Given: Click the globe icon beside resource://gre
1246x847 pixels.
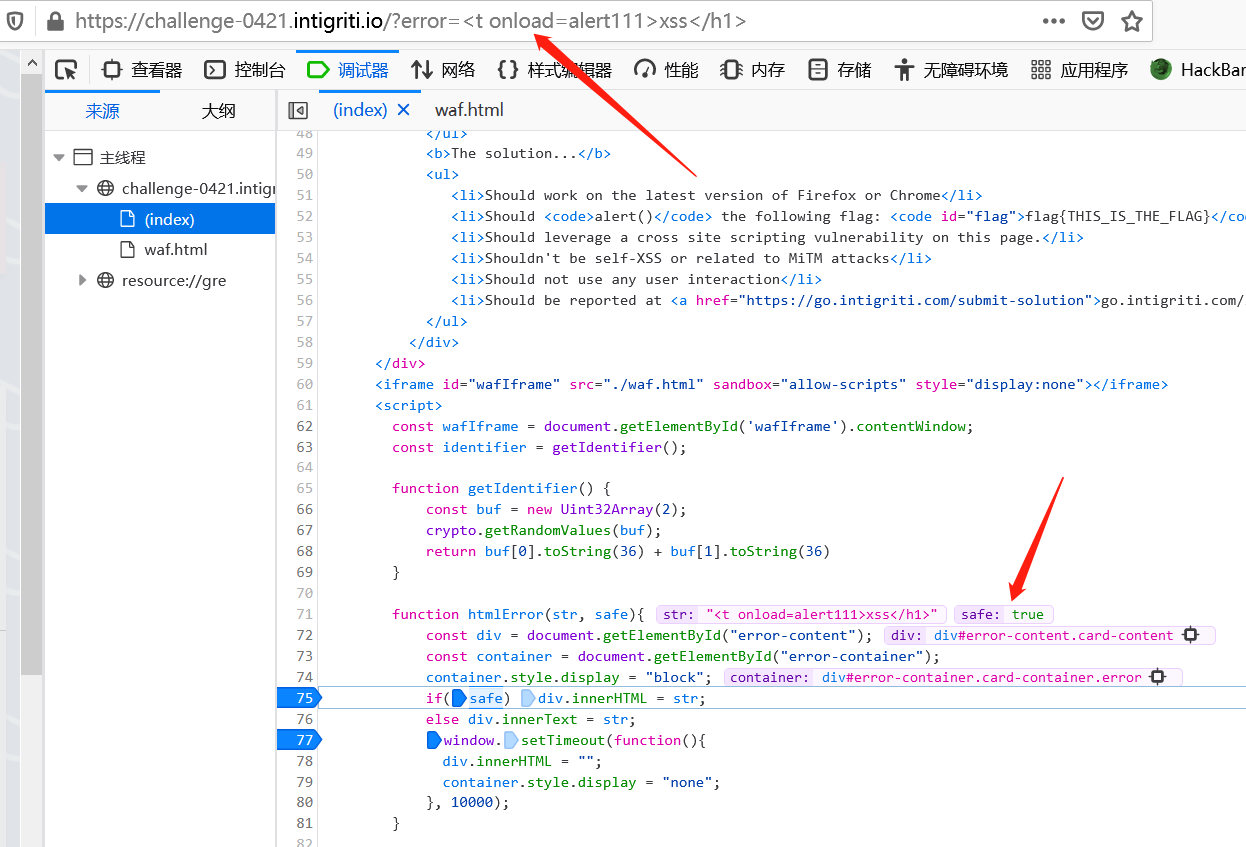Looking at the screenshot, I should point(105,281).
